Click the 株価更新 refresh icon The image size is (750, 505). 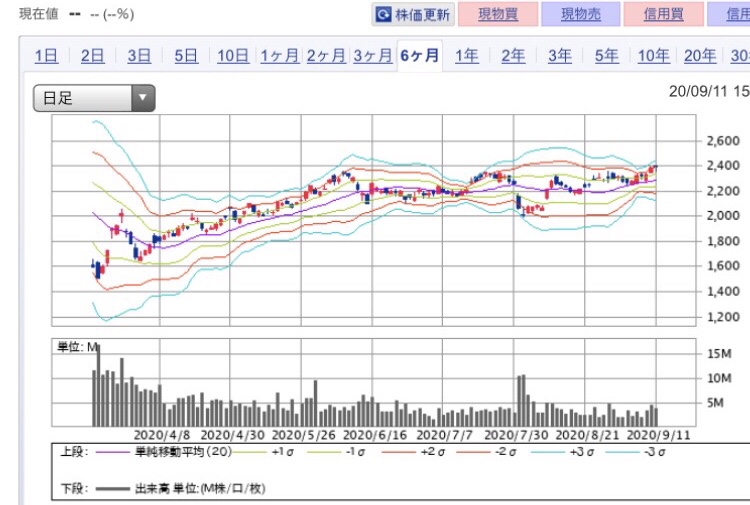[383, 14]
